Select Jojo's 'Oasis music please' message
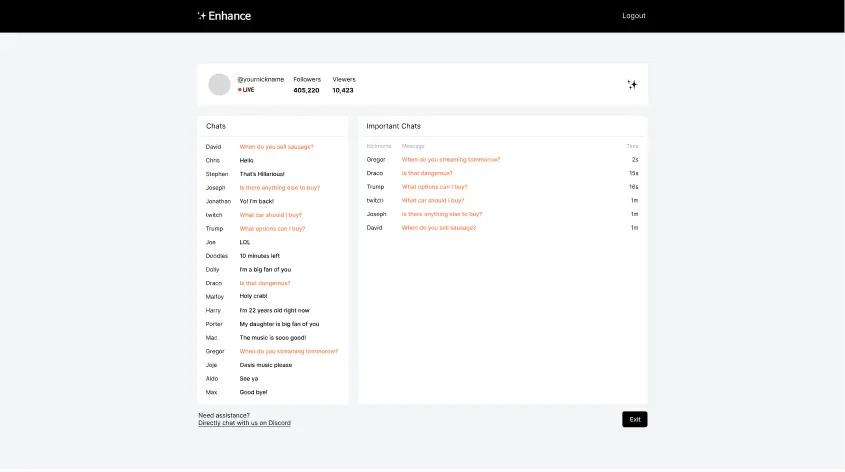845x472 pixels. [266, 365]
